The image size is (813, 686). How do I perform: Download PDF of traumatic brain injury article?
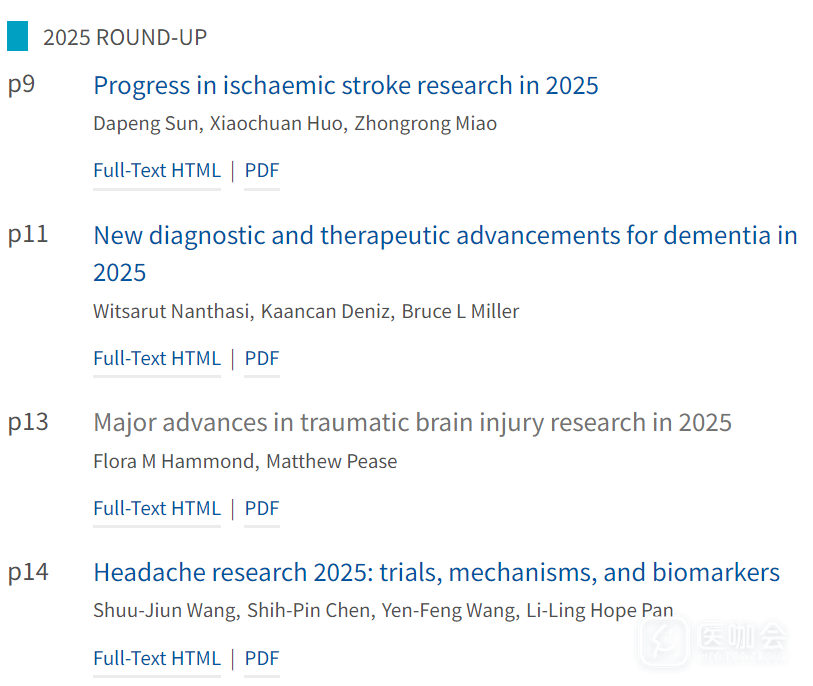[262, 508]
